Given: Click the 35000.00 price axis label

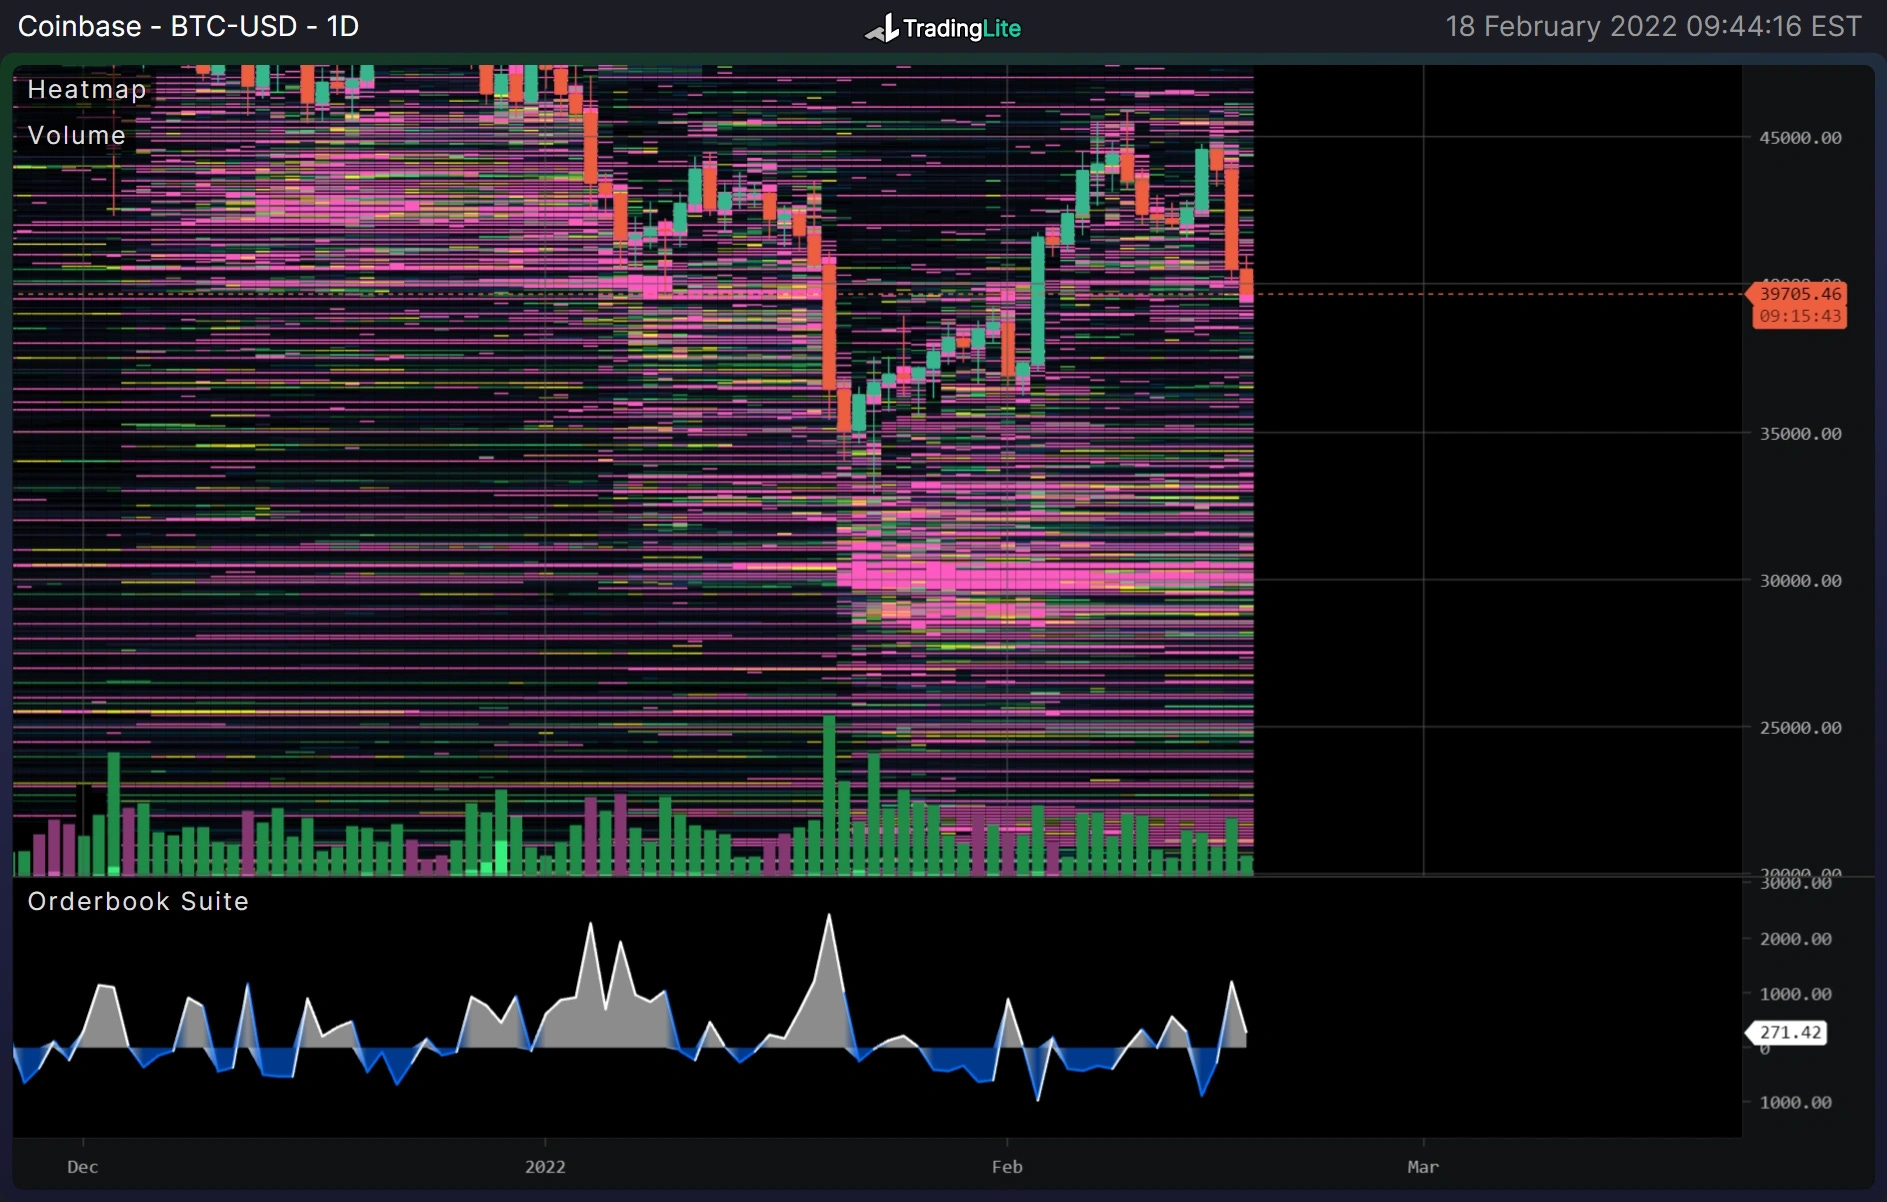Looking at the screenshot, I should pos(1800,434).
